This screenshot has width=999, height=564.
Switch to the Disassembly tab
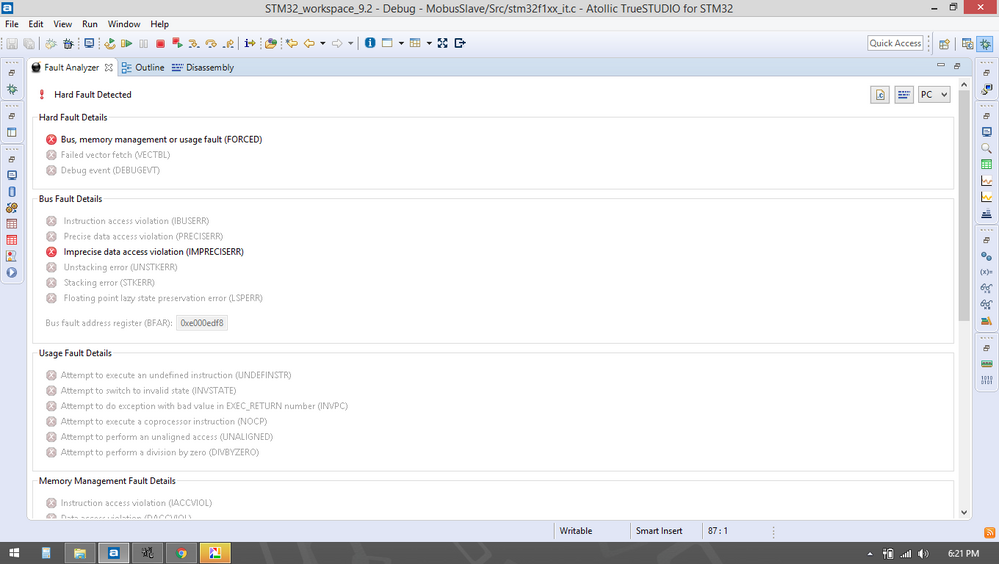click(x=203, y=68)
